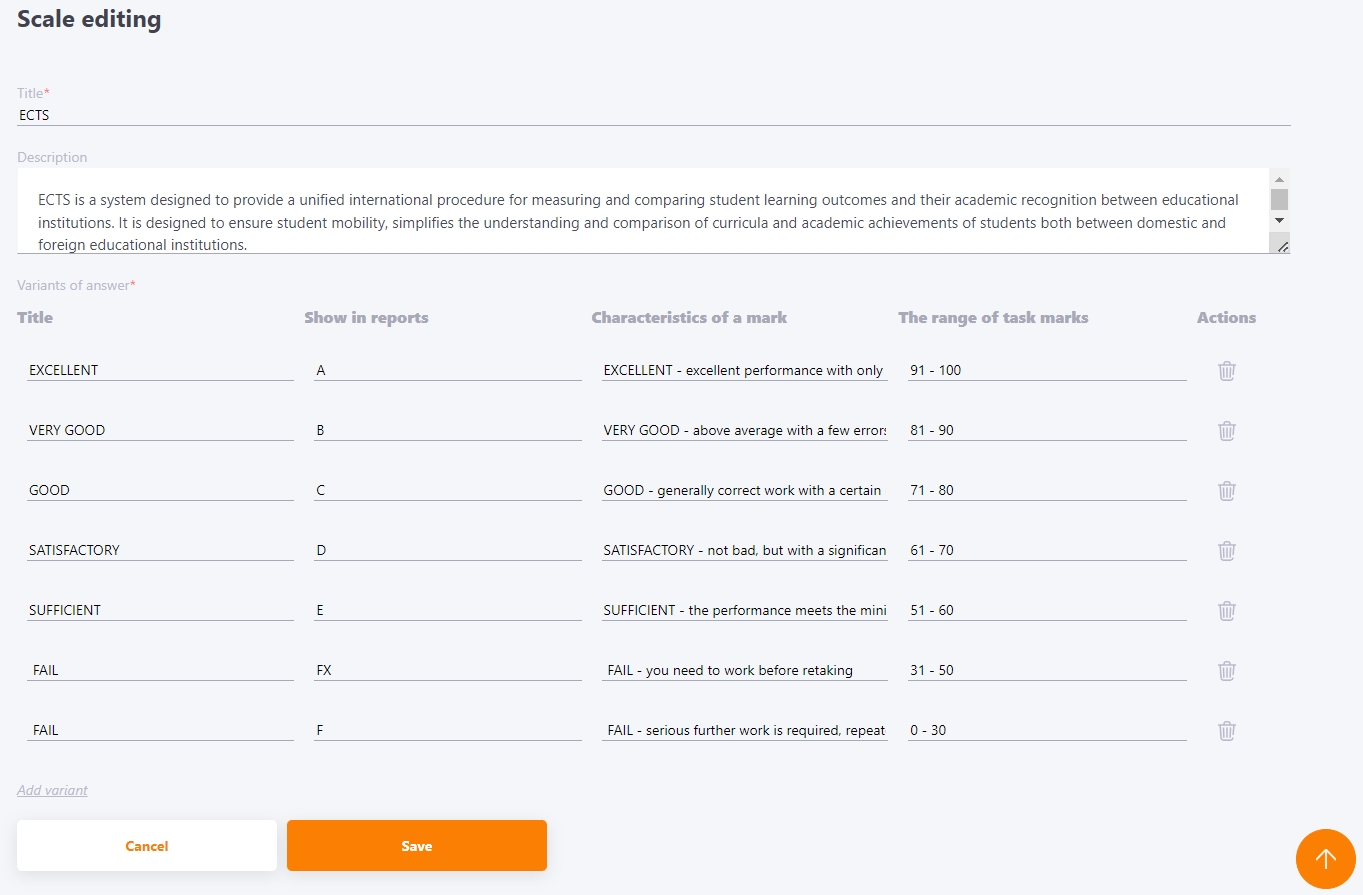The width and height of the screenshot is (1363, 895).
Task: Delete the SATISFACTORY variant row
Action: point(1227,551)
